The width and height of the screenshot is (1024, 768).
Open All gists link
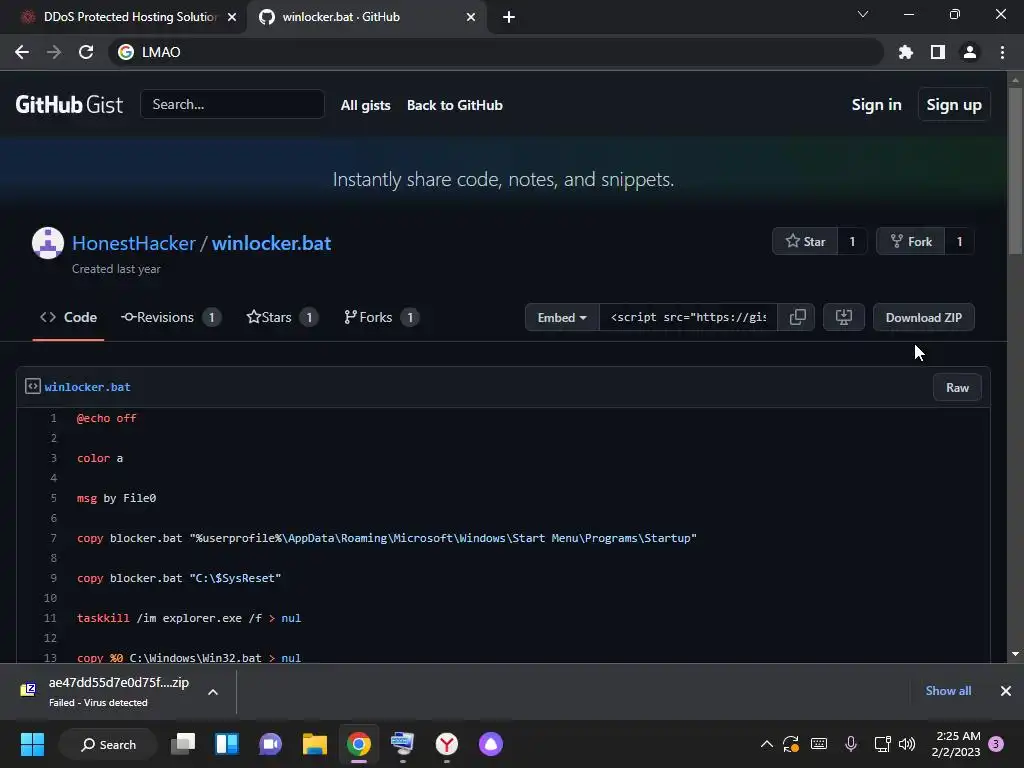(x=366, y=105)
